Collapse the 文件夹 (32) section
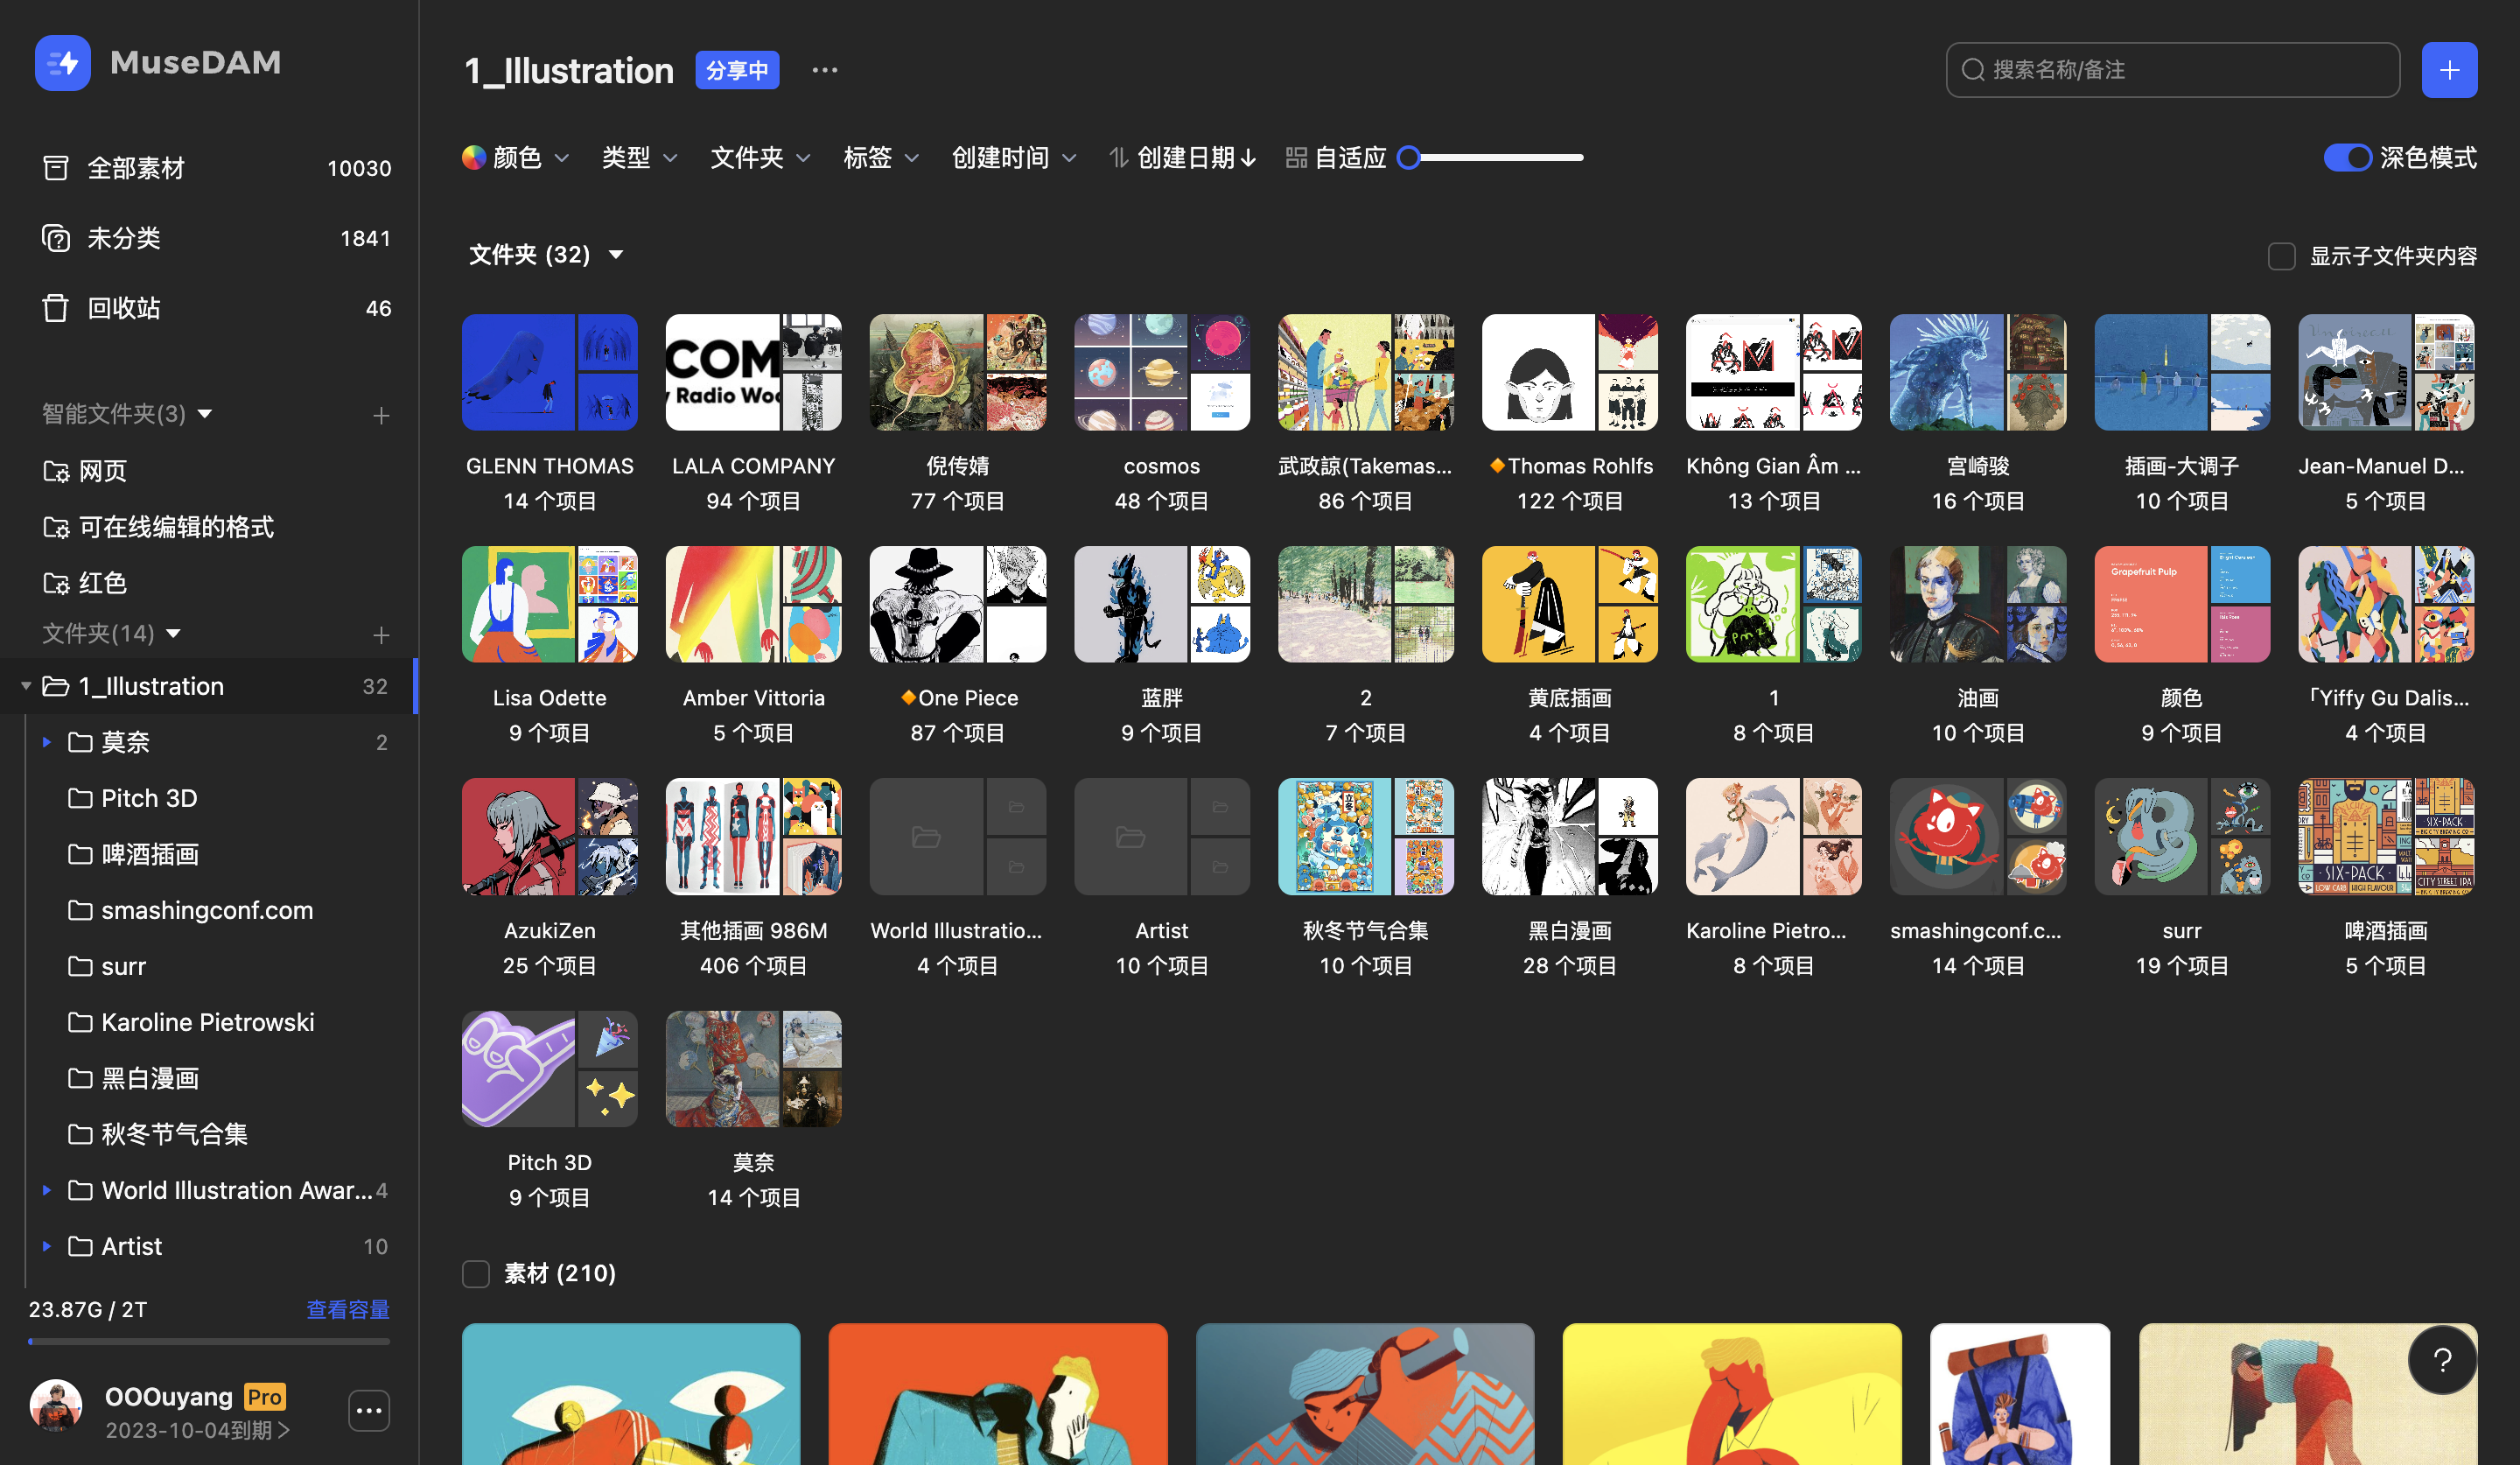Screen dimensions: 2520x1465 coord(616,255)
